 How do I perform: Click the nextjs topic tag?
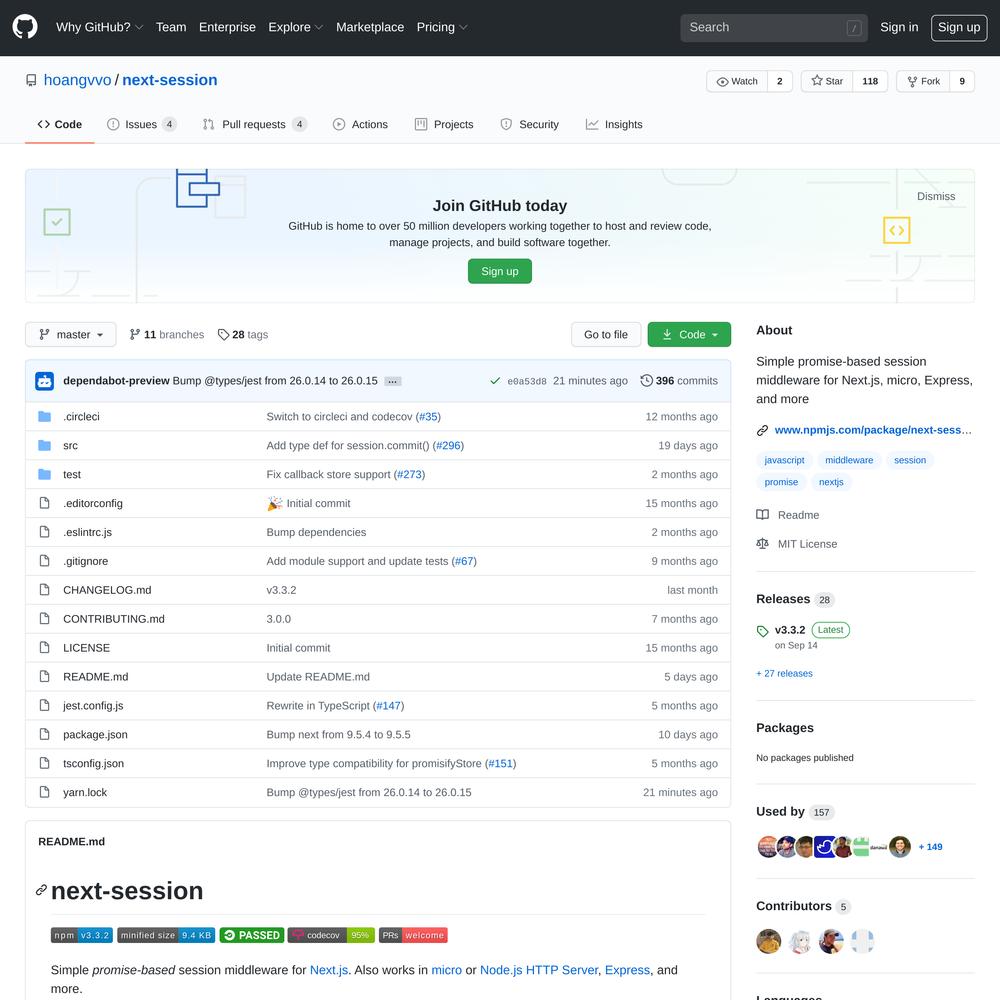831,482
